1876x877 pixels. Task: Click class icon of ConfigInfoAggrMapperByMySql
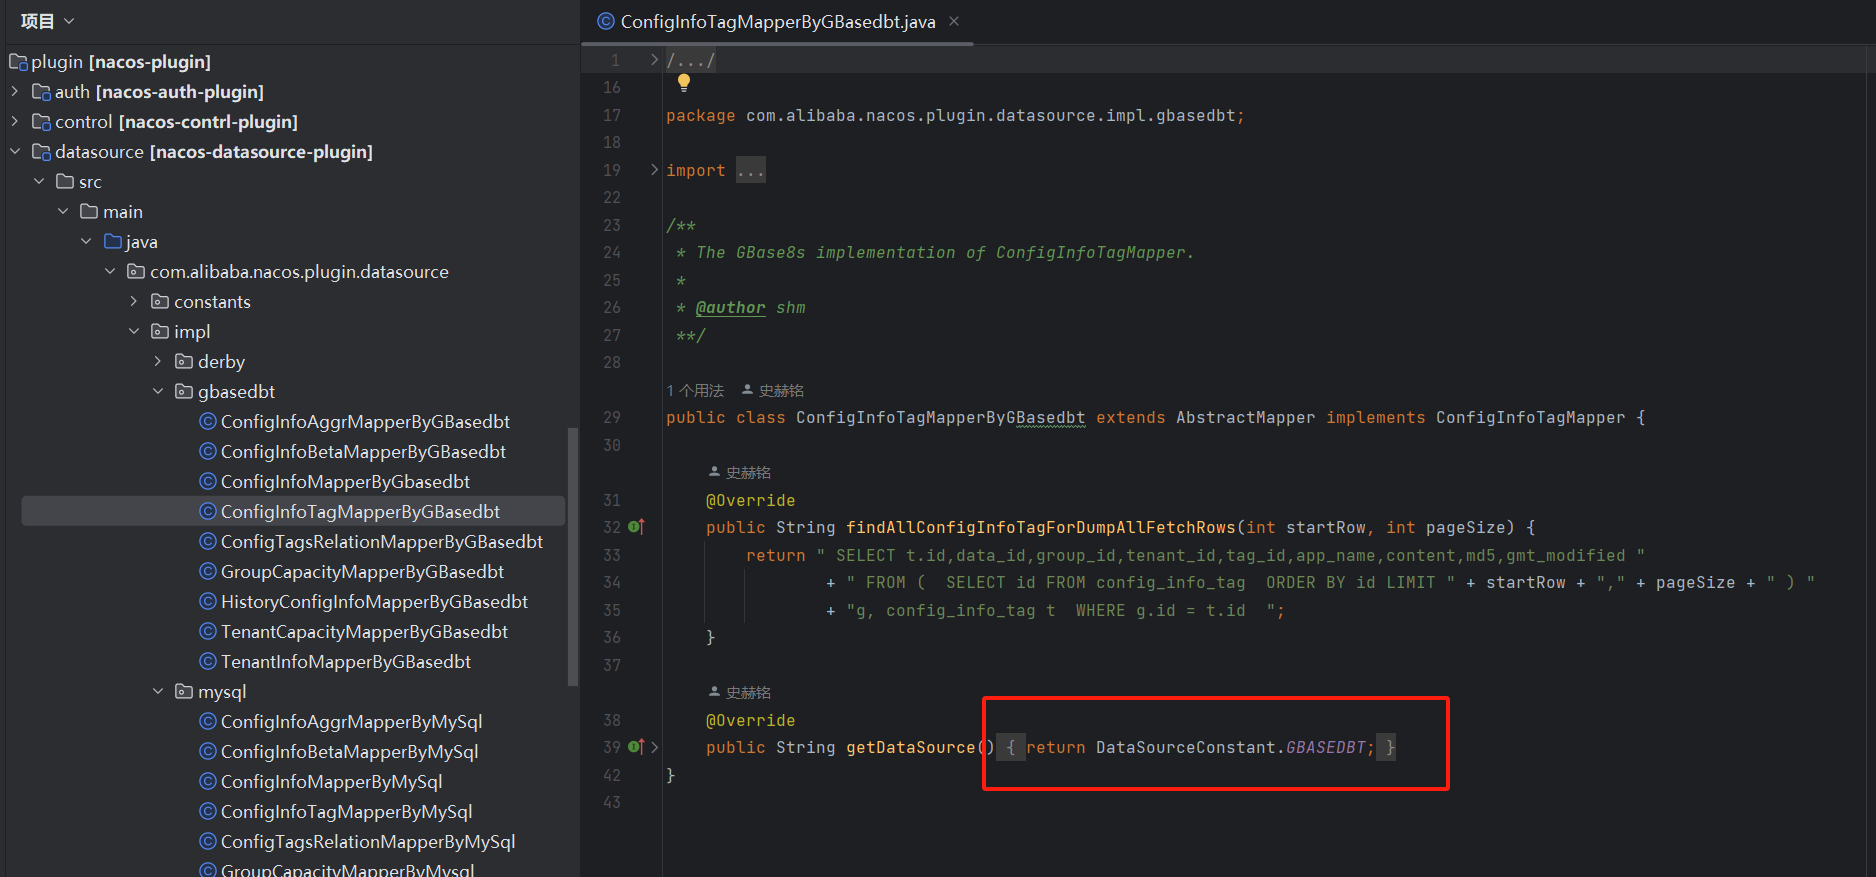tap(208, 721)
